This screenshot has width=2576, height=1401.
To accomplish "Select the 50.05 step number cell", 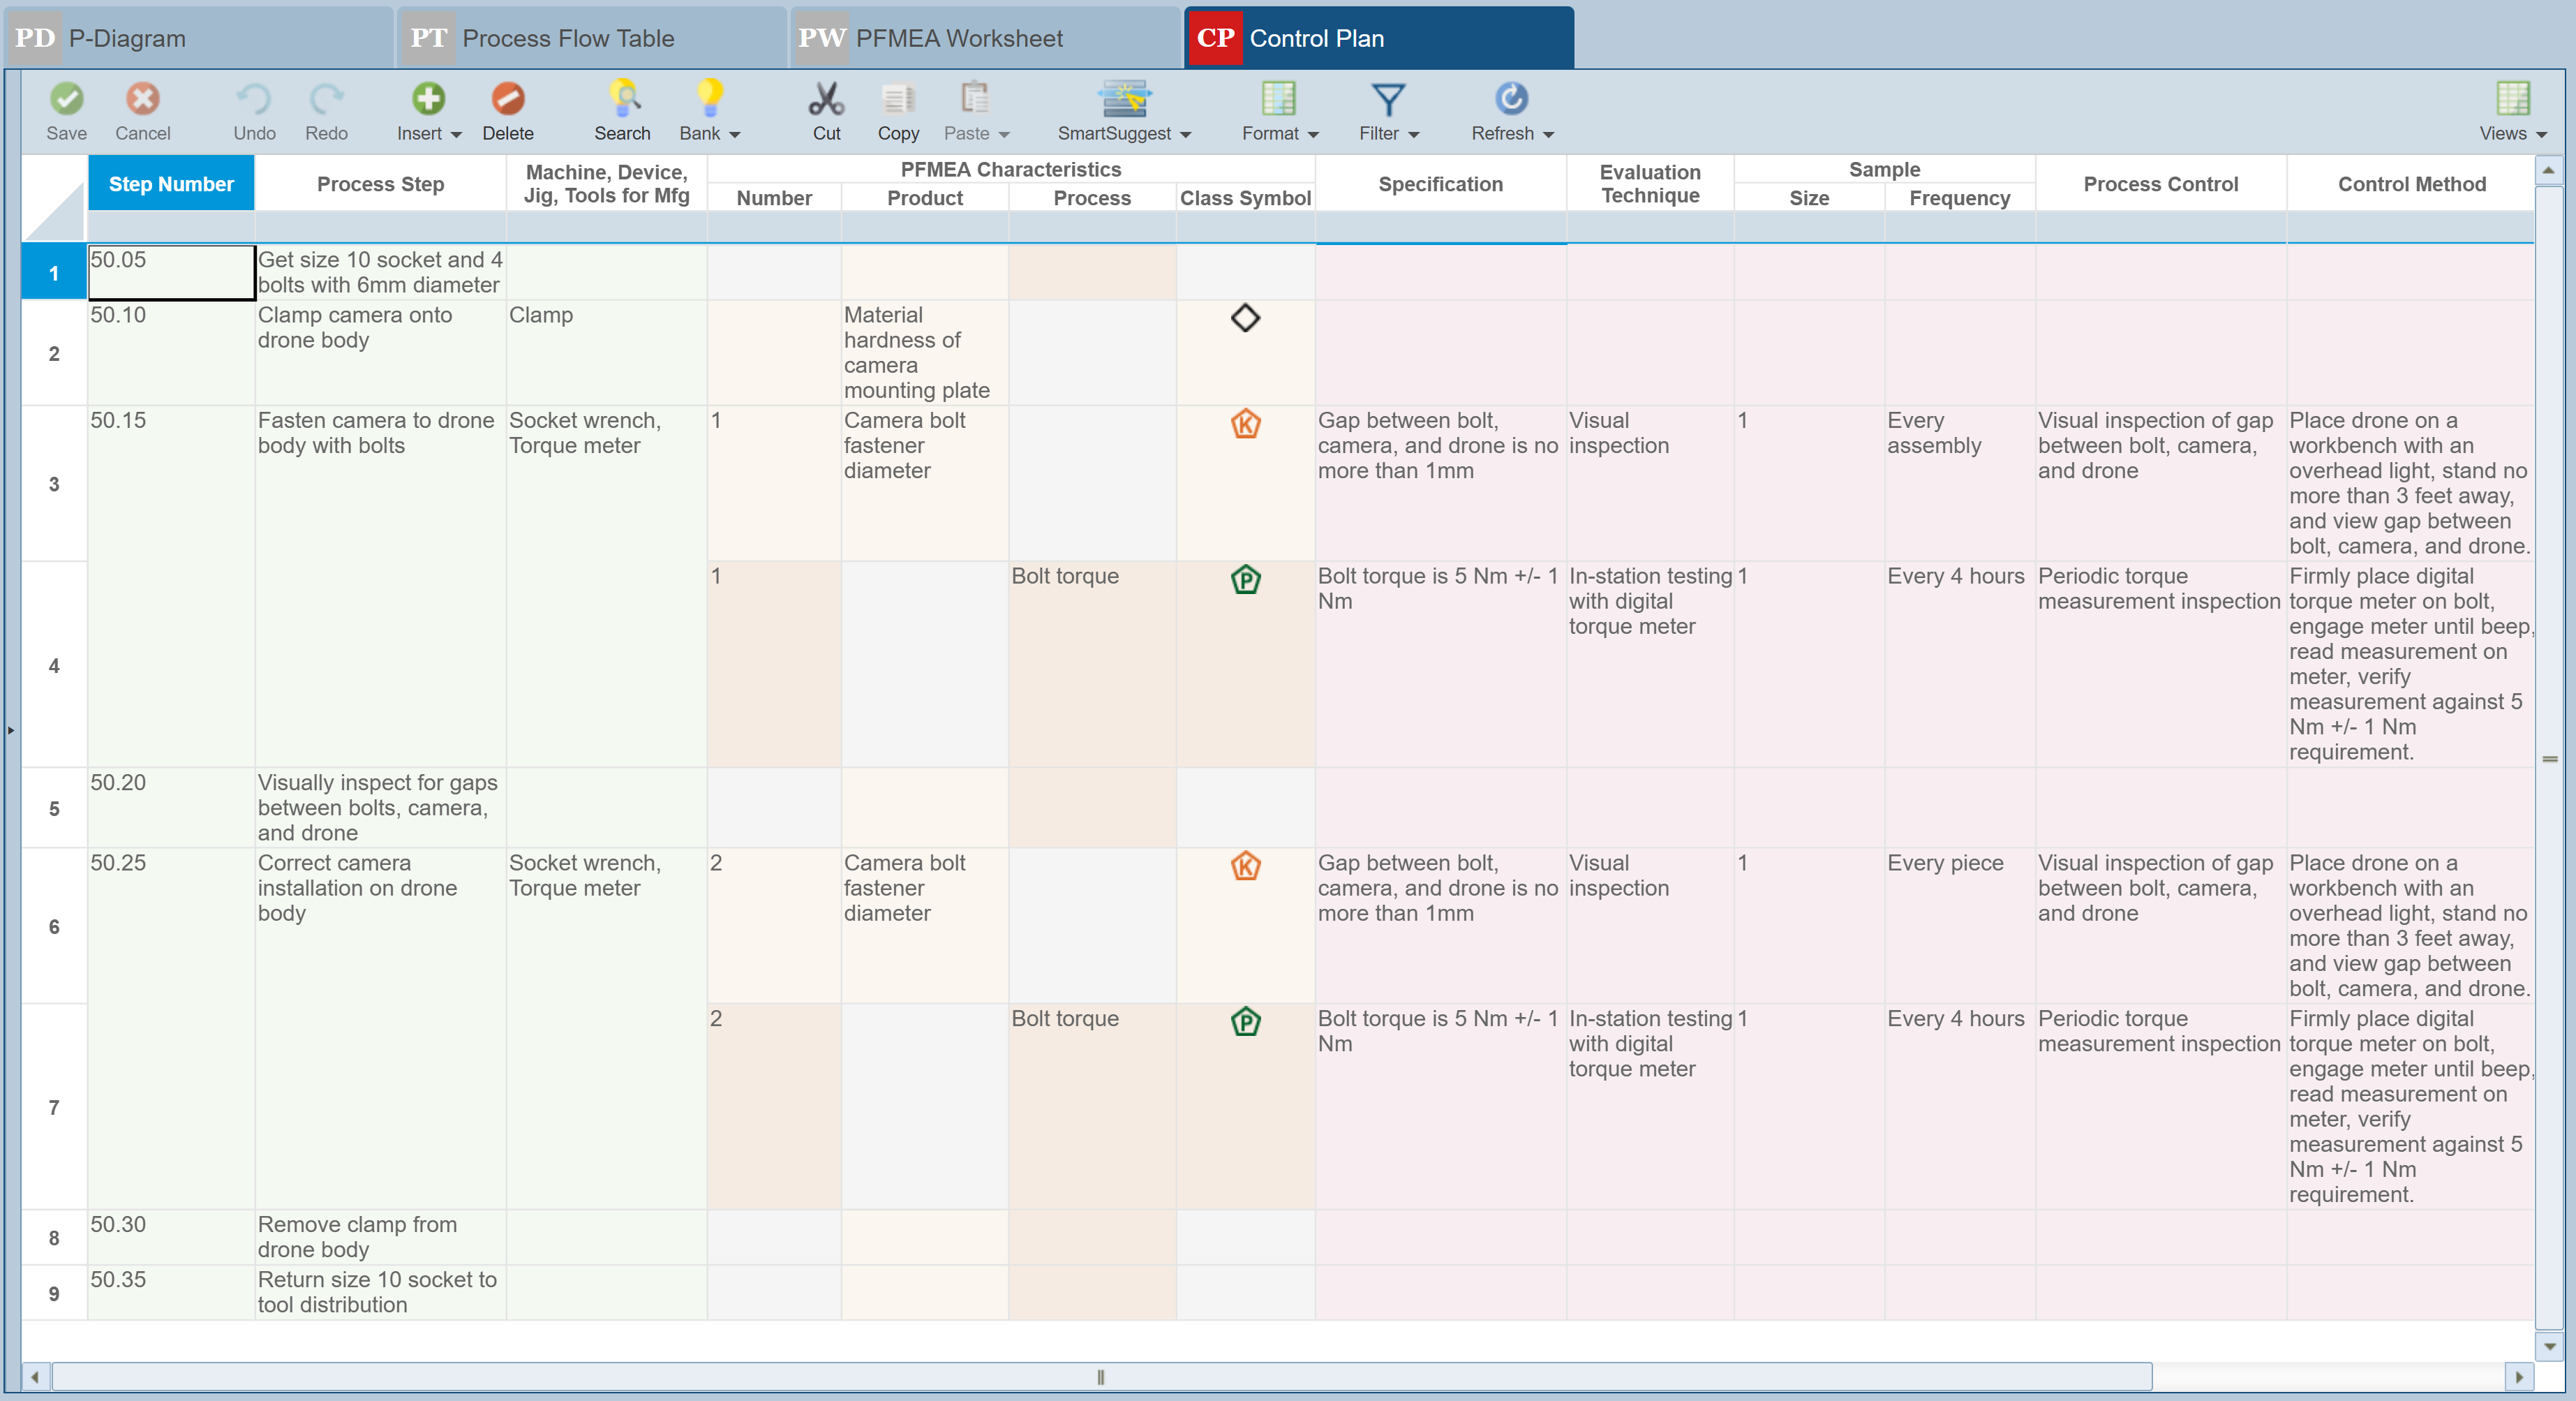I will pos(171,272).
